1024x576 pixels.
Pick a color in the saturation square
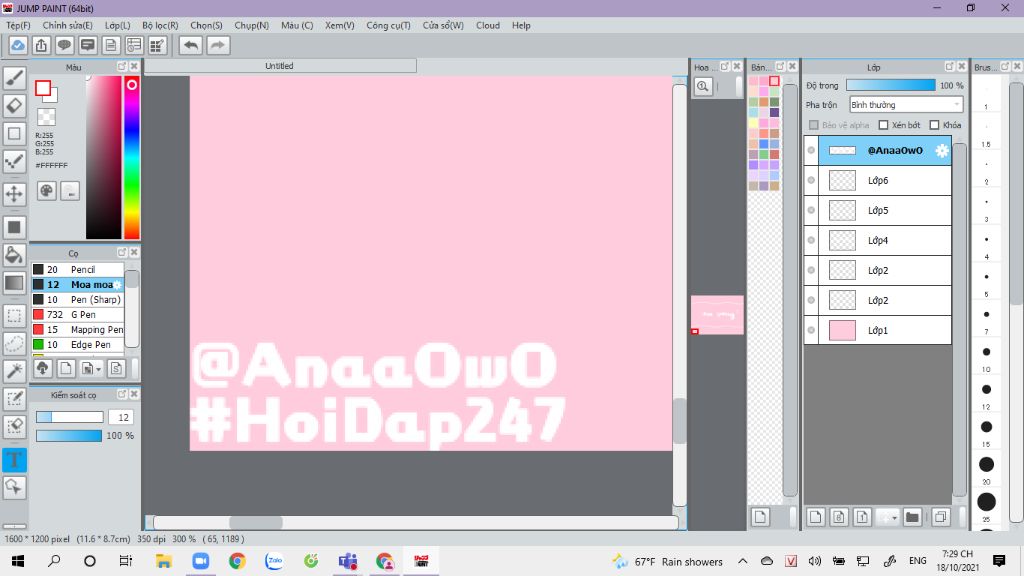coord(103,157)
